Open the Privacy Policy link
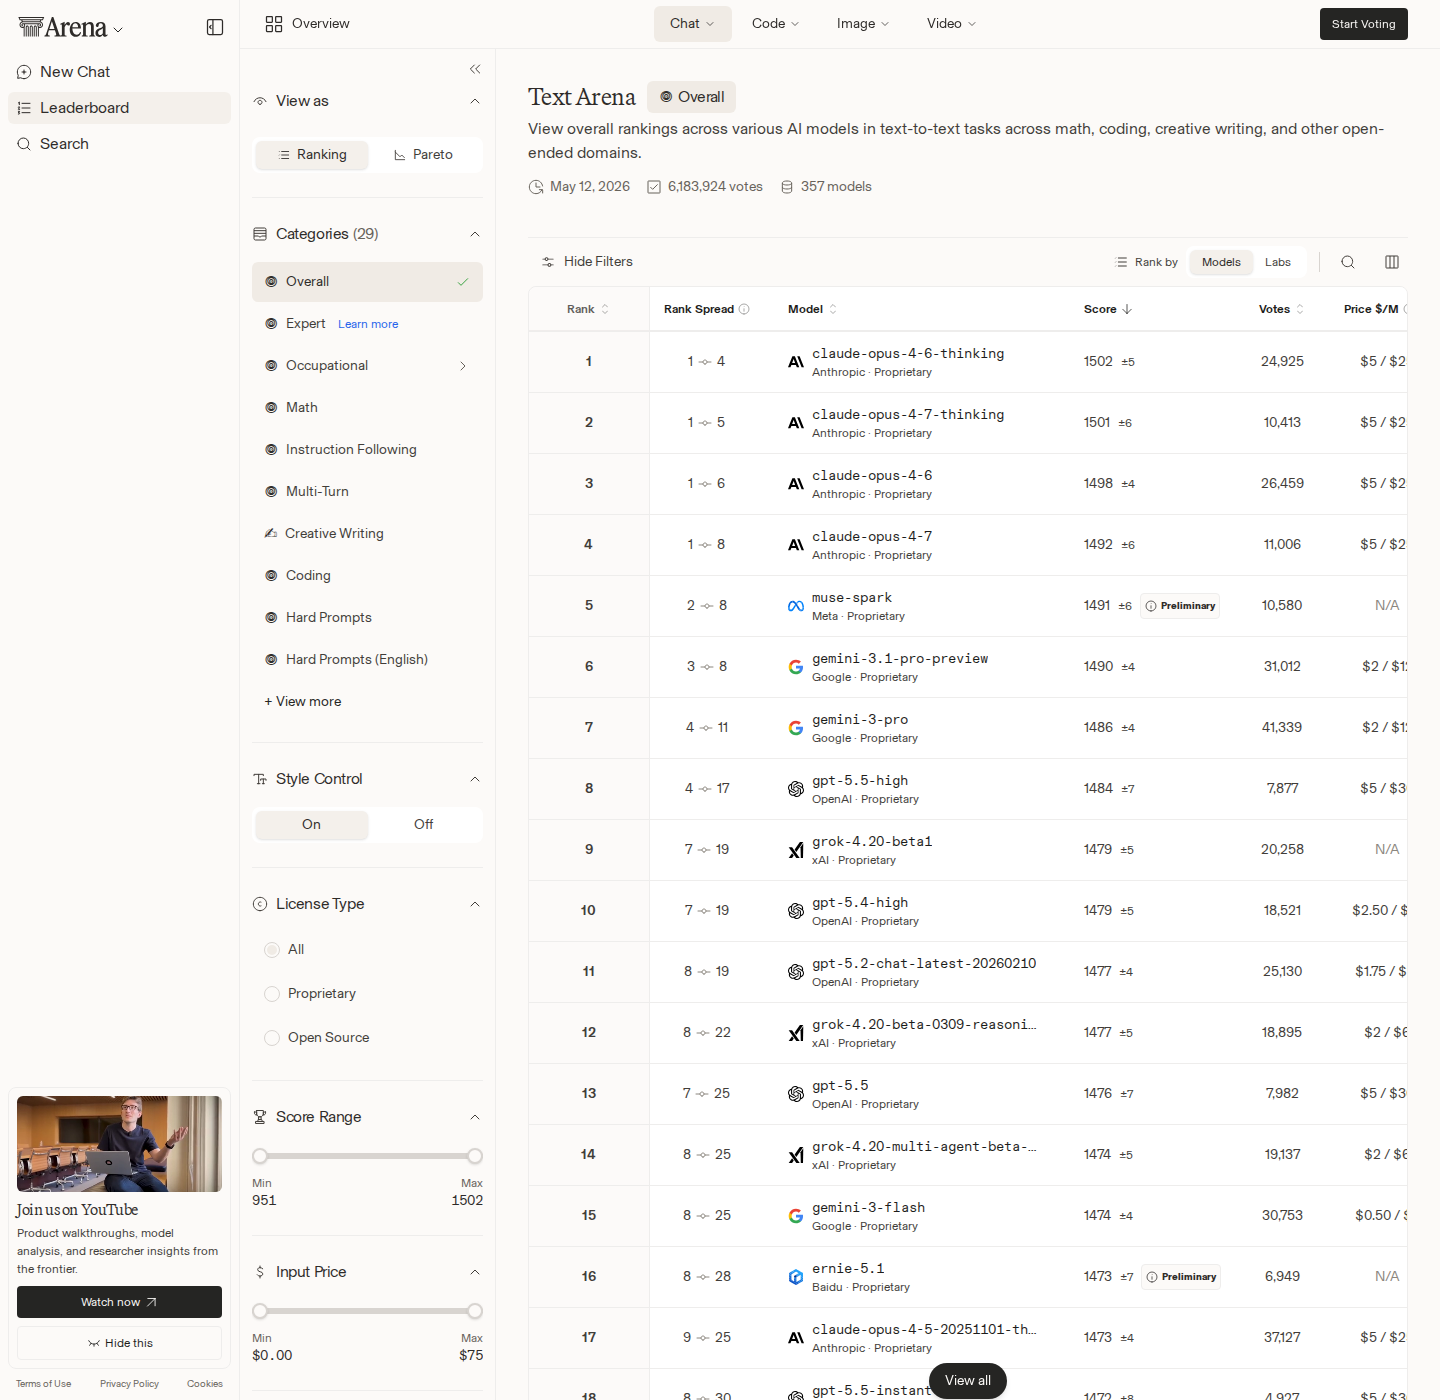1440x1400 pixels. tap(129, 1384)
